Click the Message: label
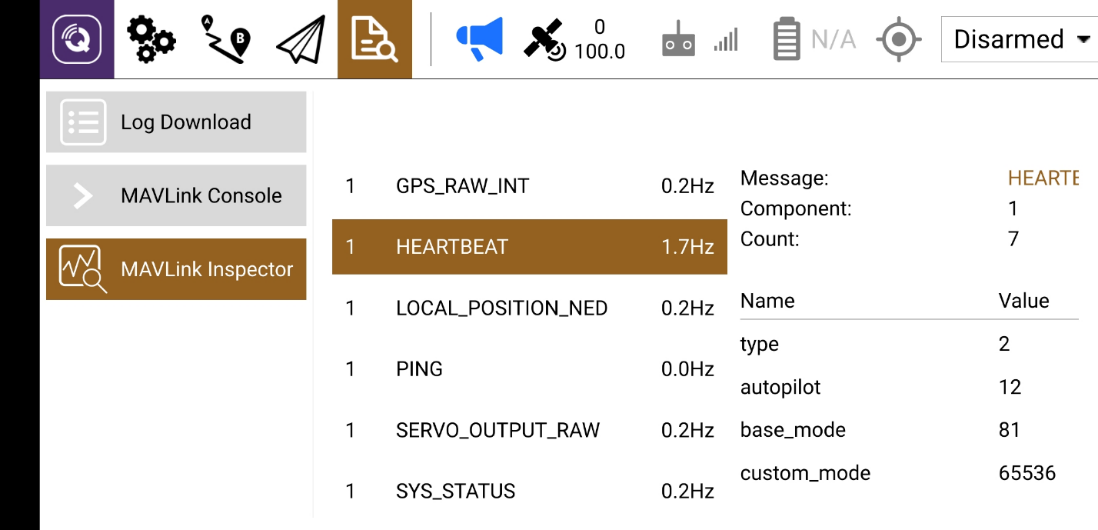Image resolution: width=1098 pixels, height=530 pixels. [x=784, y=179]
